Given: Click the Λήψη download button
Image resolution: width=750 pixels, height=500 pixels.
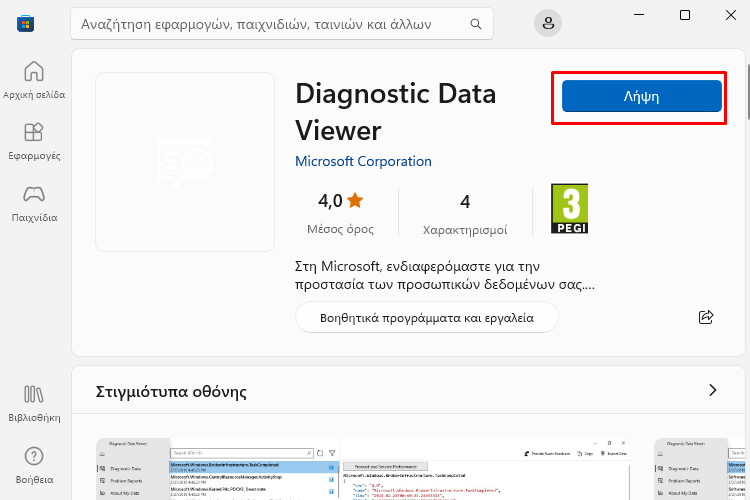Looking at the screenshot, I should [641, 96].
